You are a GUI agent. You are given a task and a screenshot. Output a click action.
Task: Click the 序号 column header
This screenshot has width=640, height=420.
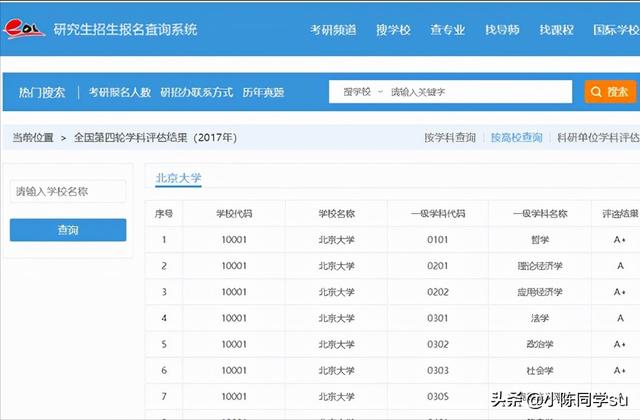(x=164, y=213)
